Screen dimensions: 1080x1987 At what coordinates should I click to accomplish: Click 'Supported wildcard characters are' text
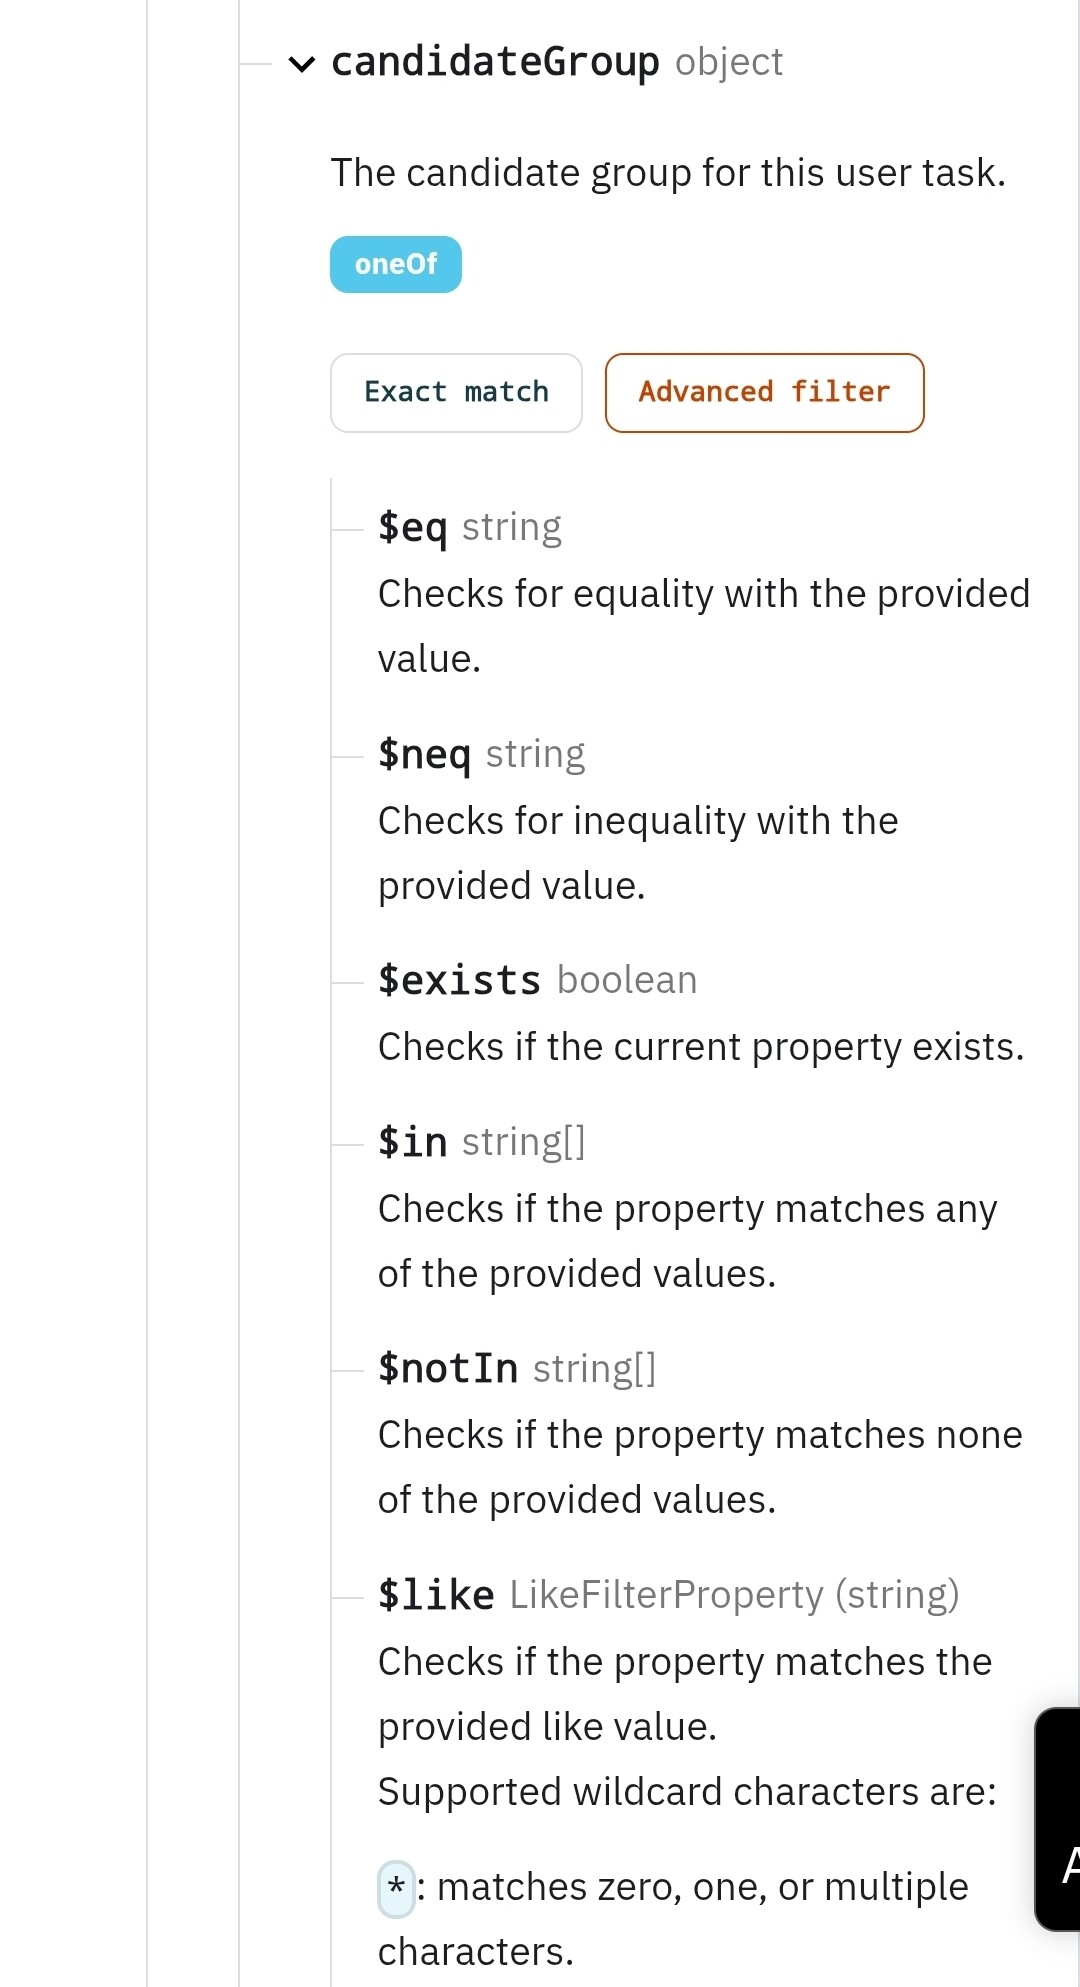[687, 1792]
